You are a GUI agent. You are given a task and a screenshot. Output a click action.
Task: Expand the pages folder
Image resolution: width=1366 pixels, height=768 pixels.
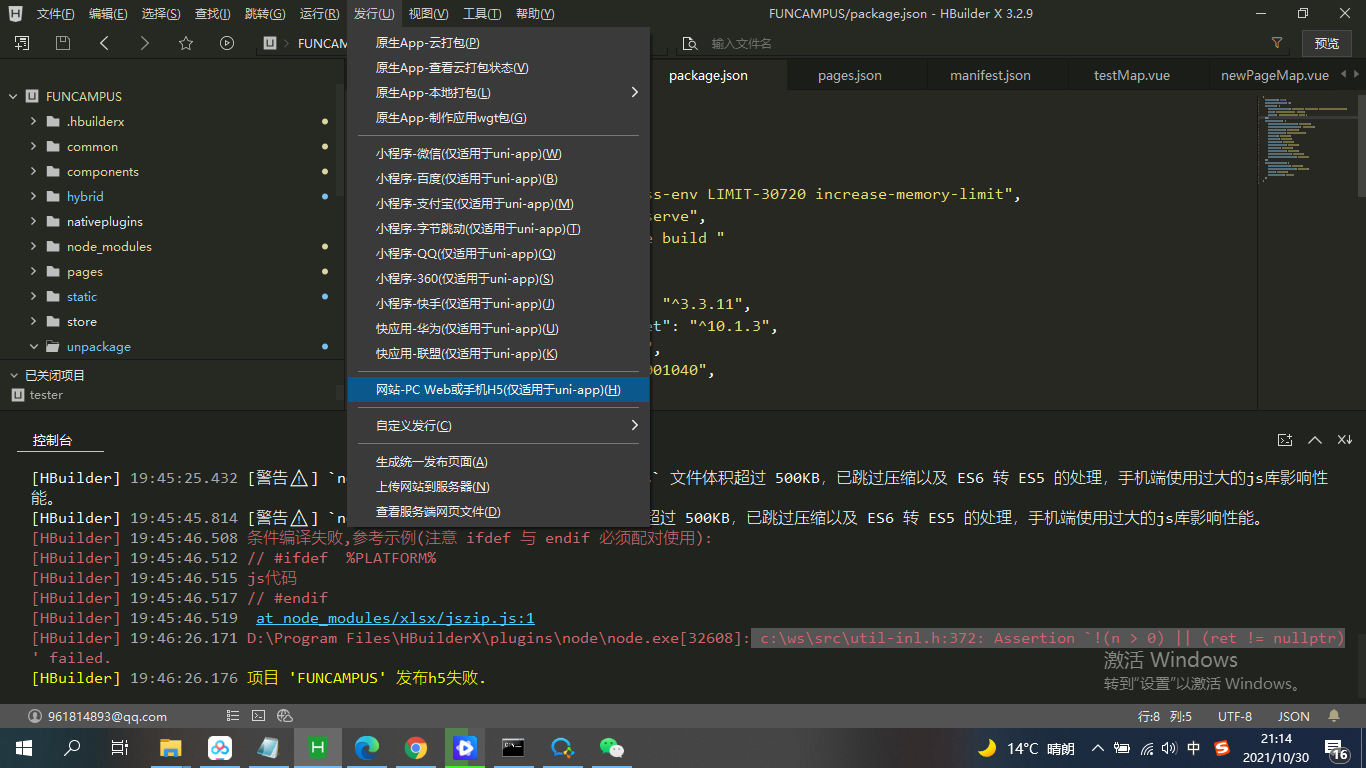[33, 272]
